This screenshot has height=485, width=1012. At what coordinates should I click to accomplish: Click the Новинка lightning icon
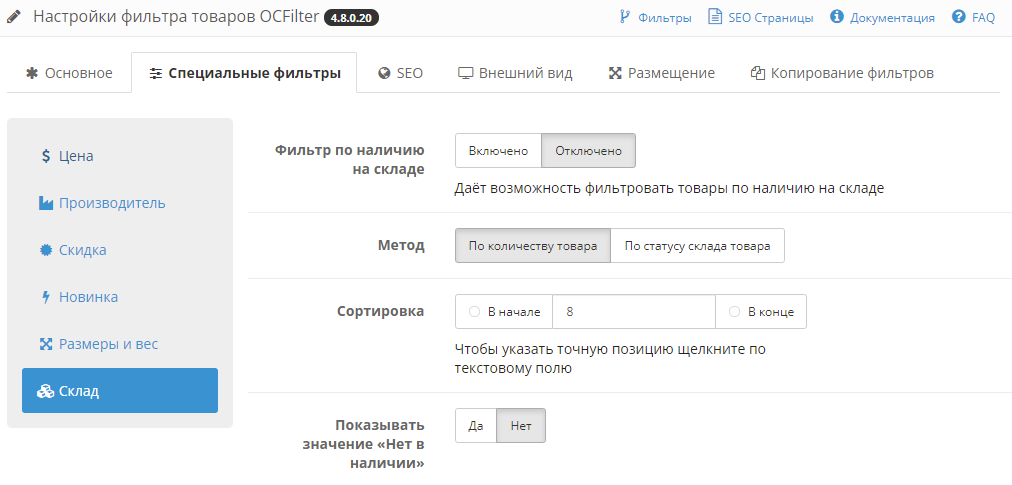click(46, 297)
